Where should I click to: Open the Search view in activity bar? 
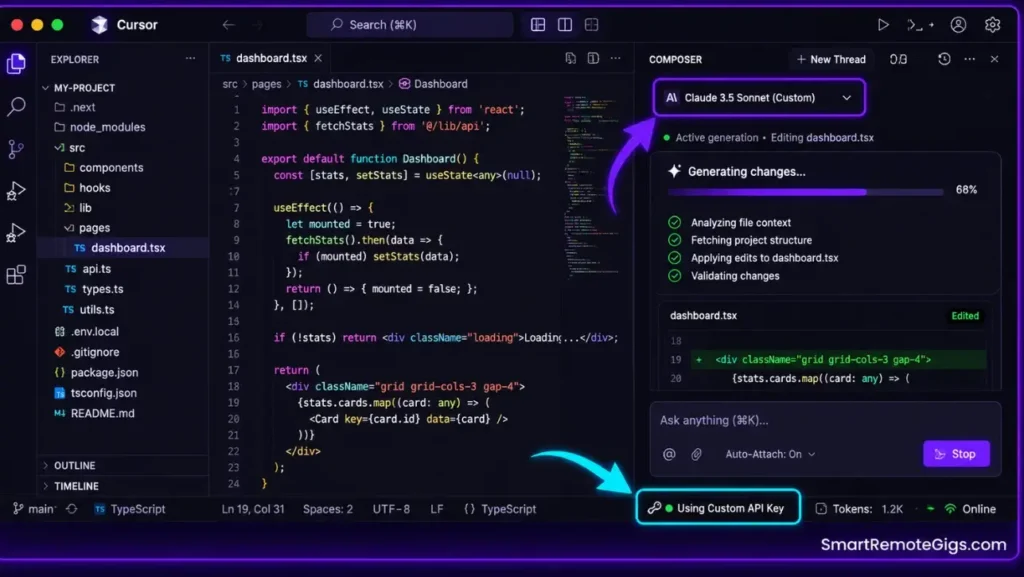click(16, 106)
